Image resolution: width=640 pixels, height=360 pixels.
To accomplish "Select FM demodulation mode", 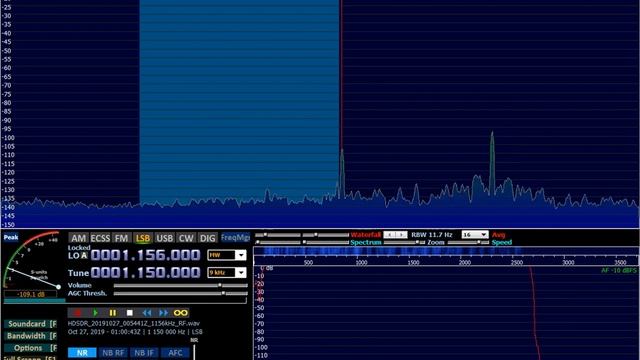I will coord(121,238).
